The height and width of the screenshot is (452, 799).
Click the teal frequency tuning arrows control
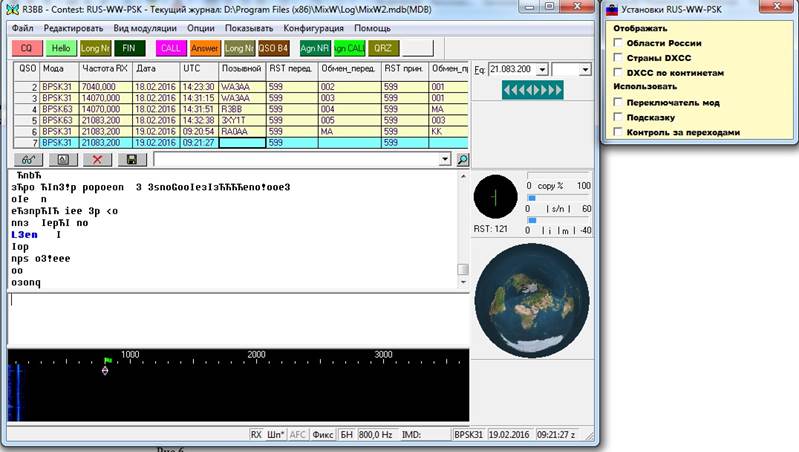tap(532, 90)
